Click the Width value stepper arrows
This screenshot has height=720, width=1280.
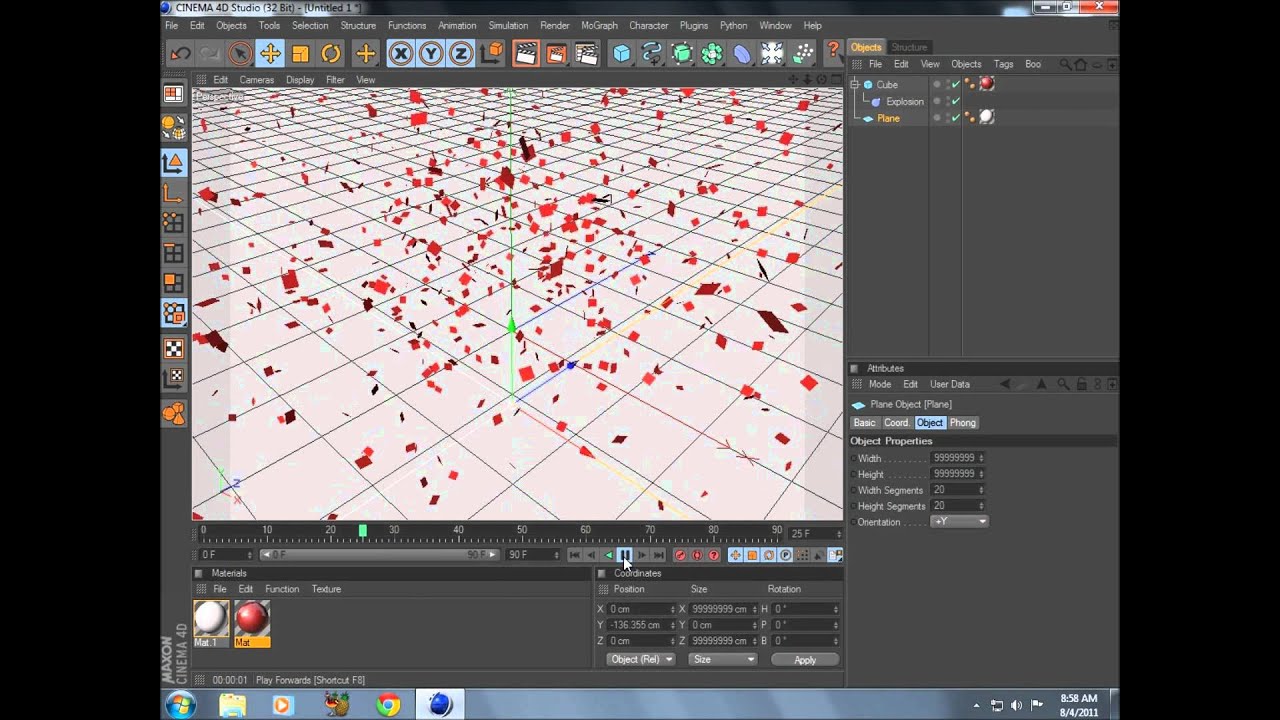(x=981, y=458)
